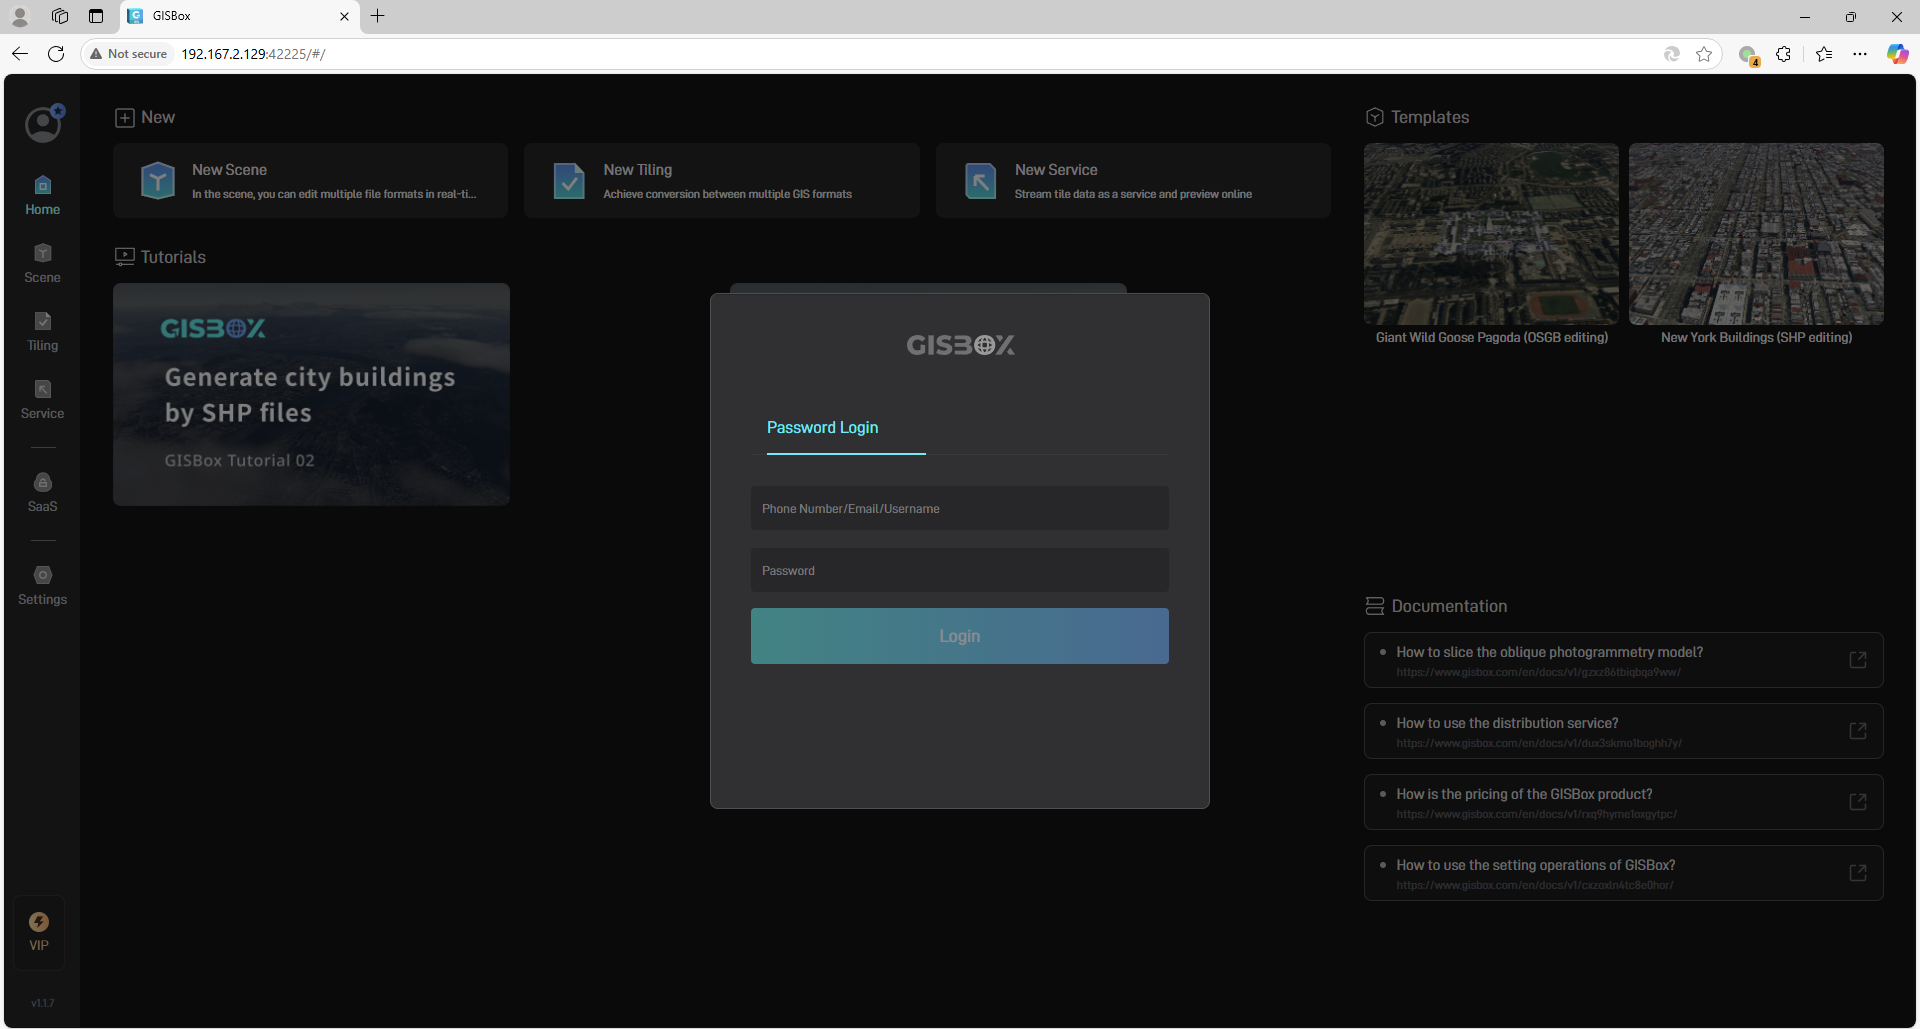This screenshot has width=1920, height=1029.
Task: Add this page to favorites star
Action: pyautogui.click(x=1704, y=54)
